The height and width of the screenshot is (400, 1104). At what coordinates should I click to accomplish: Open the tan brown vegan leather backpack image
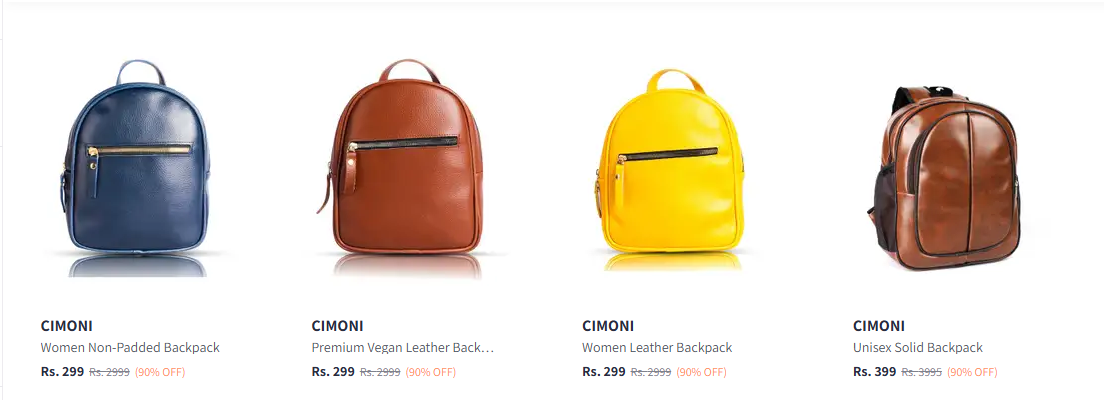(406, 168)
